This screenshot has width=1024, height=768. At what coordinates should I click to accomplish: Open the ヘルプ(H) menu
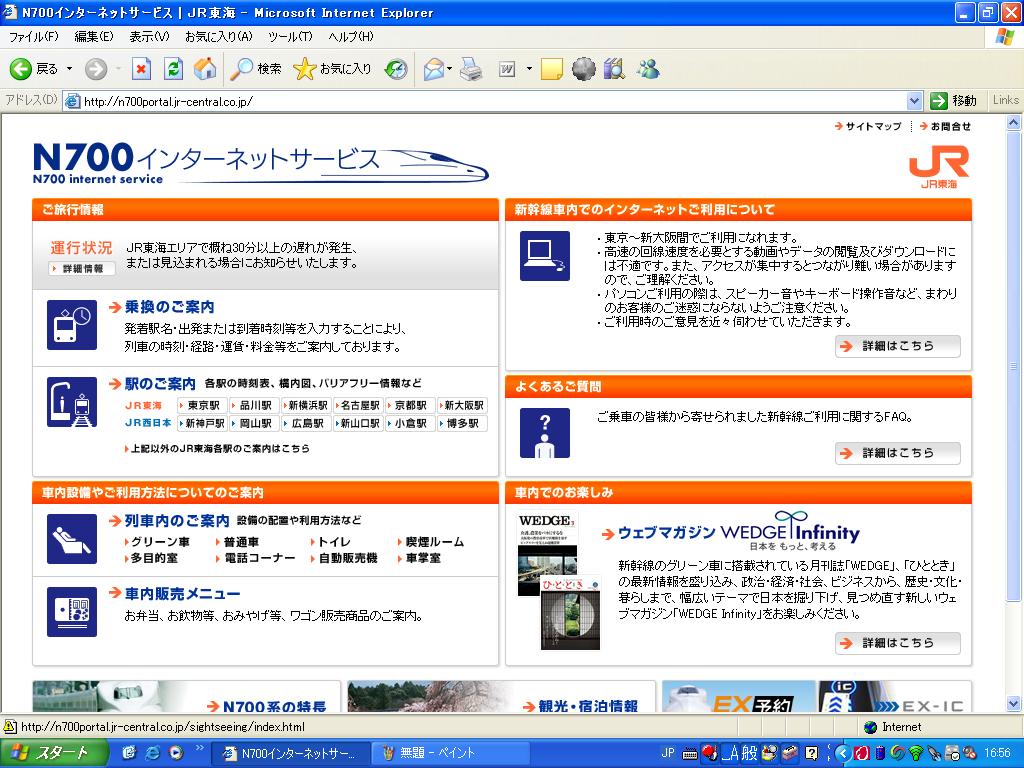(x=351, y=37)
